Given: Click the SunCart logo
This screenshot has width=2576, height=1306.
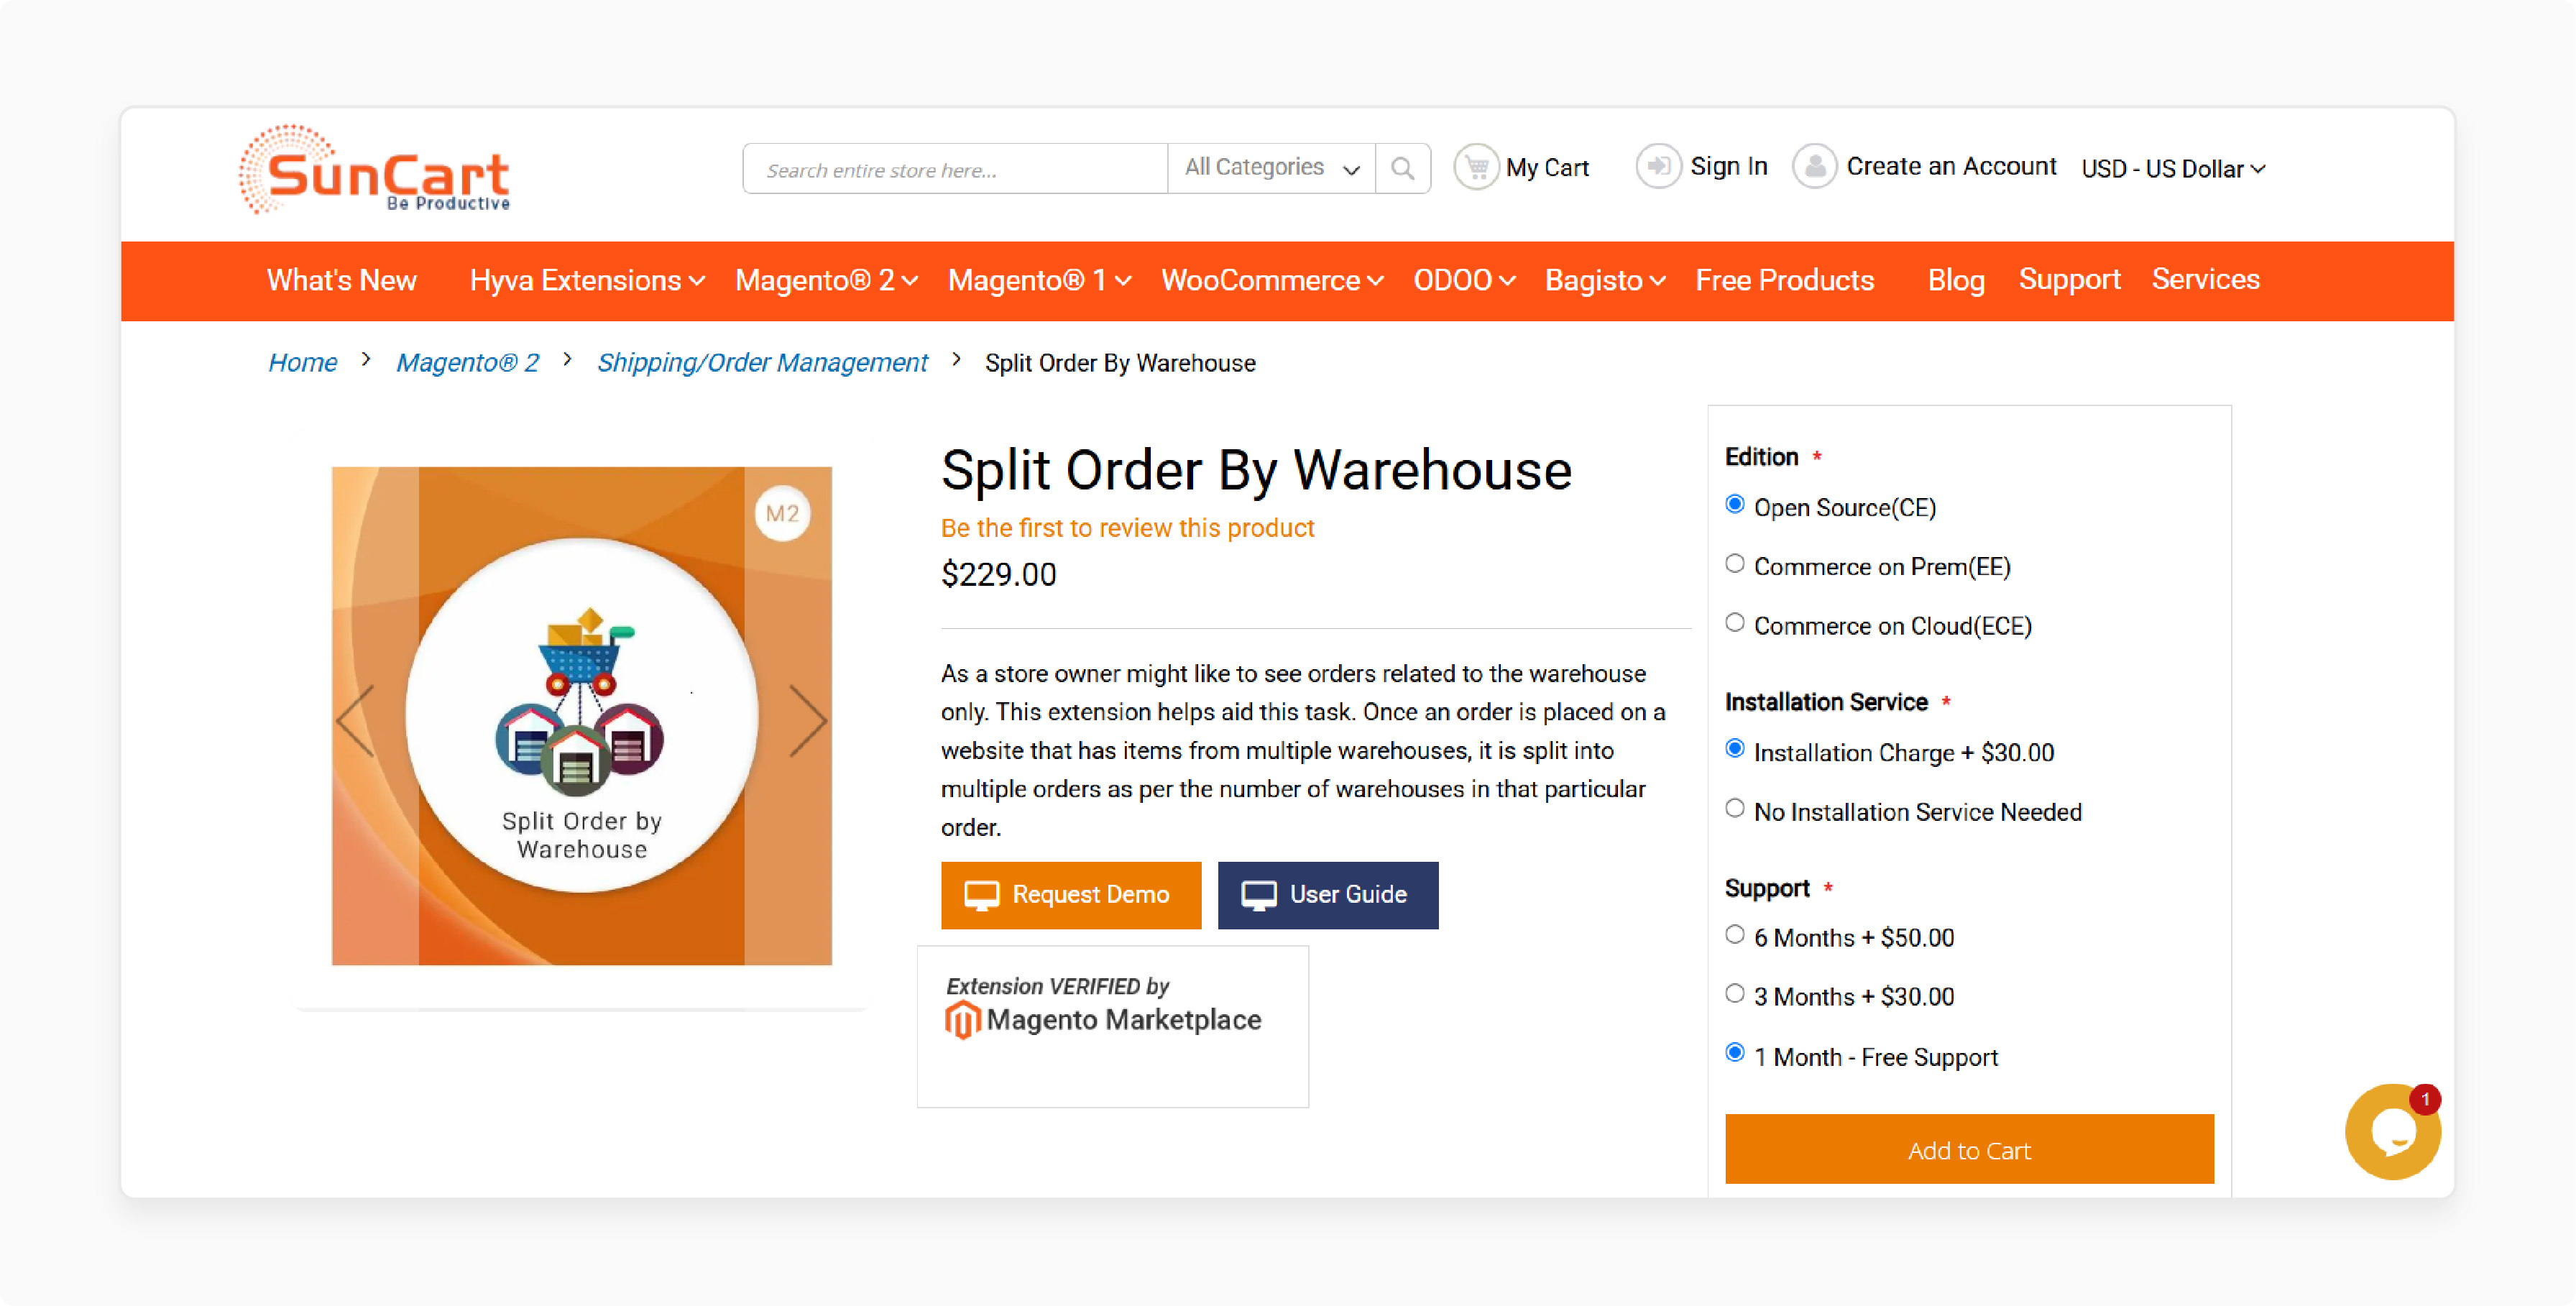Looking at the screenshot, I should [x=375, y=169].
